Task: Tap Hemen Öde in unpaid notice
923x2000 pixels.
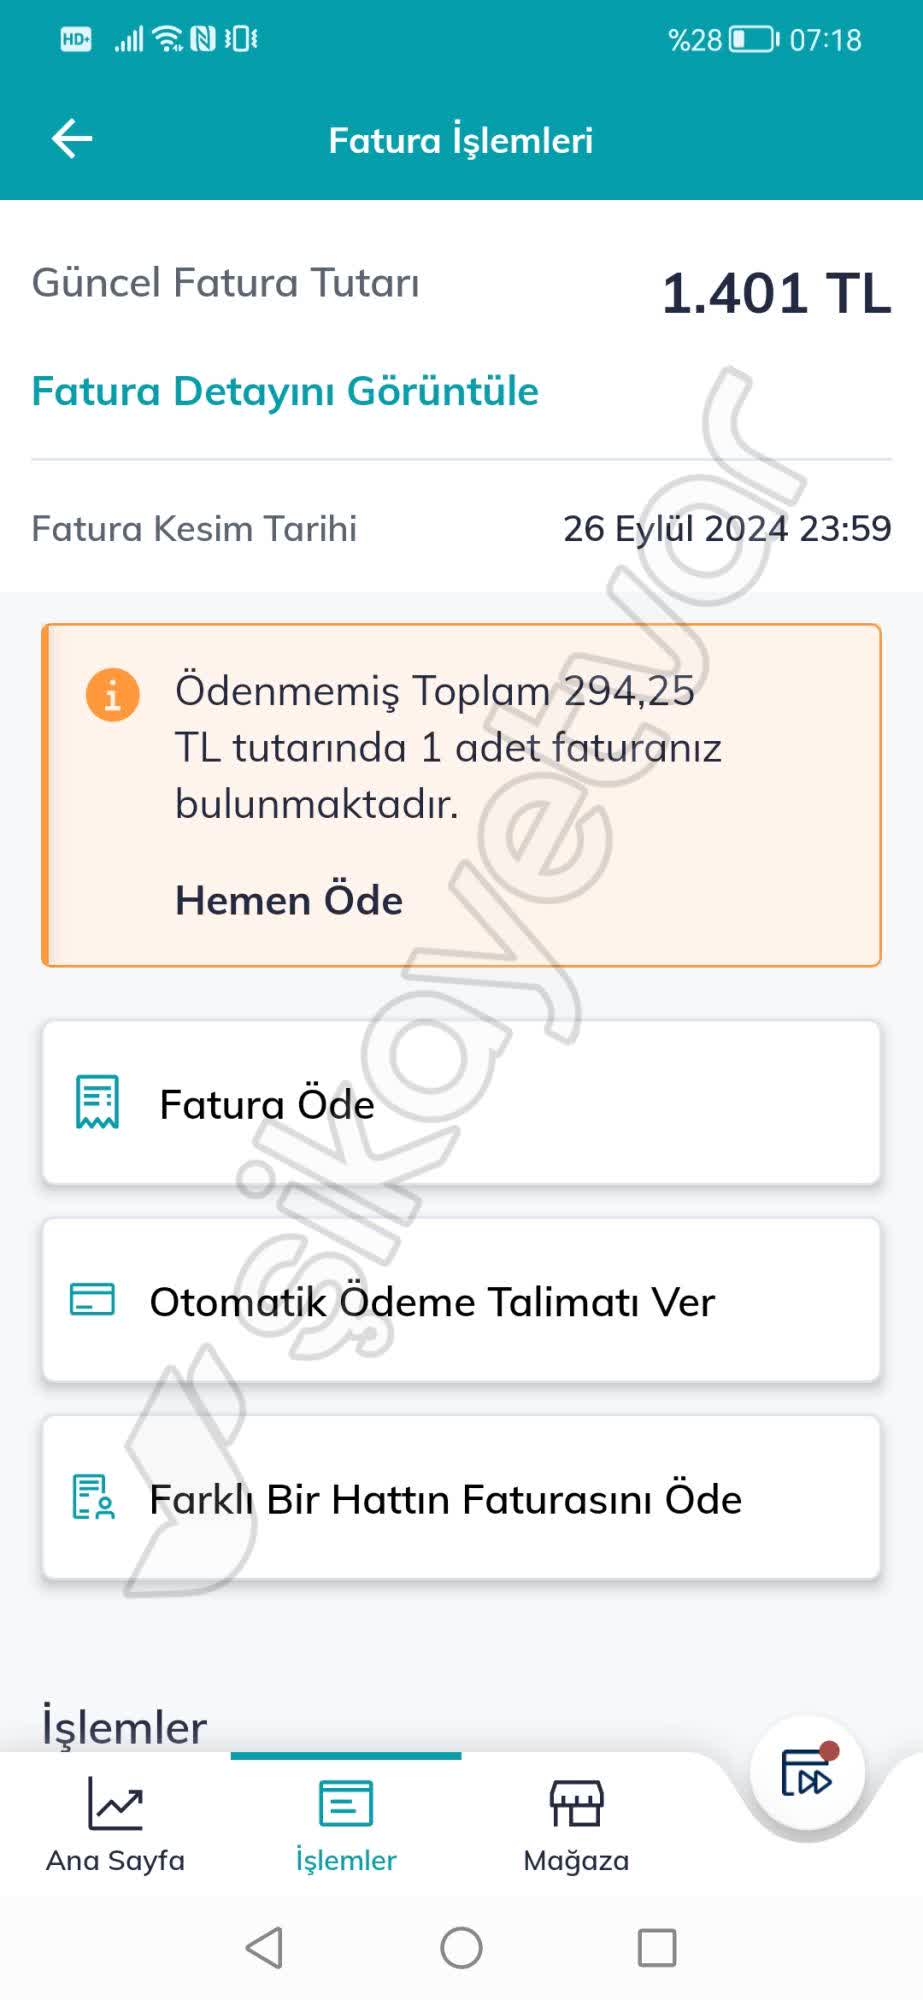Action: pyautogui.click(x=289, y=900)
